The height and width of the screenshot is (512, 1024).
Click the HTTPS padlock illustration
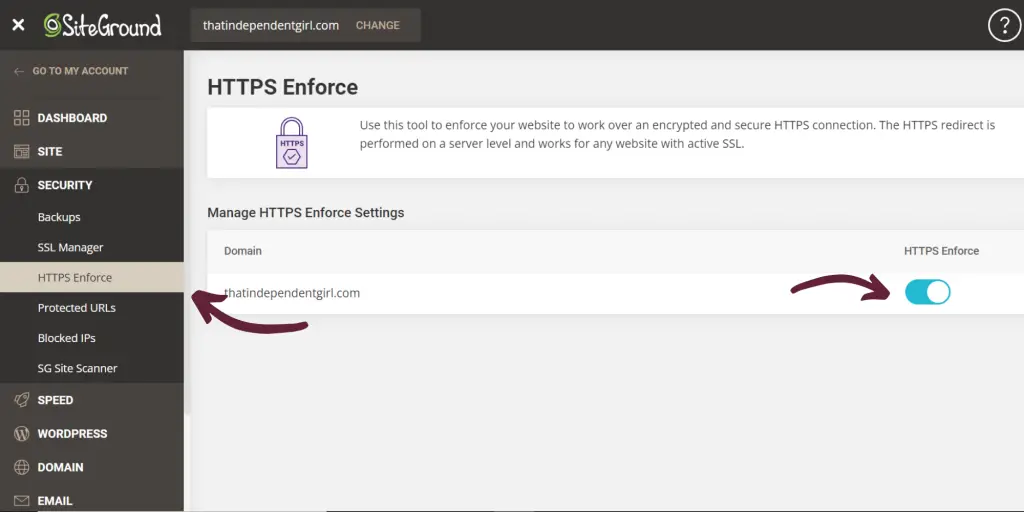pyautogui.click(x=291, y=143)
